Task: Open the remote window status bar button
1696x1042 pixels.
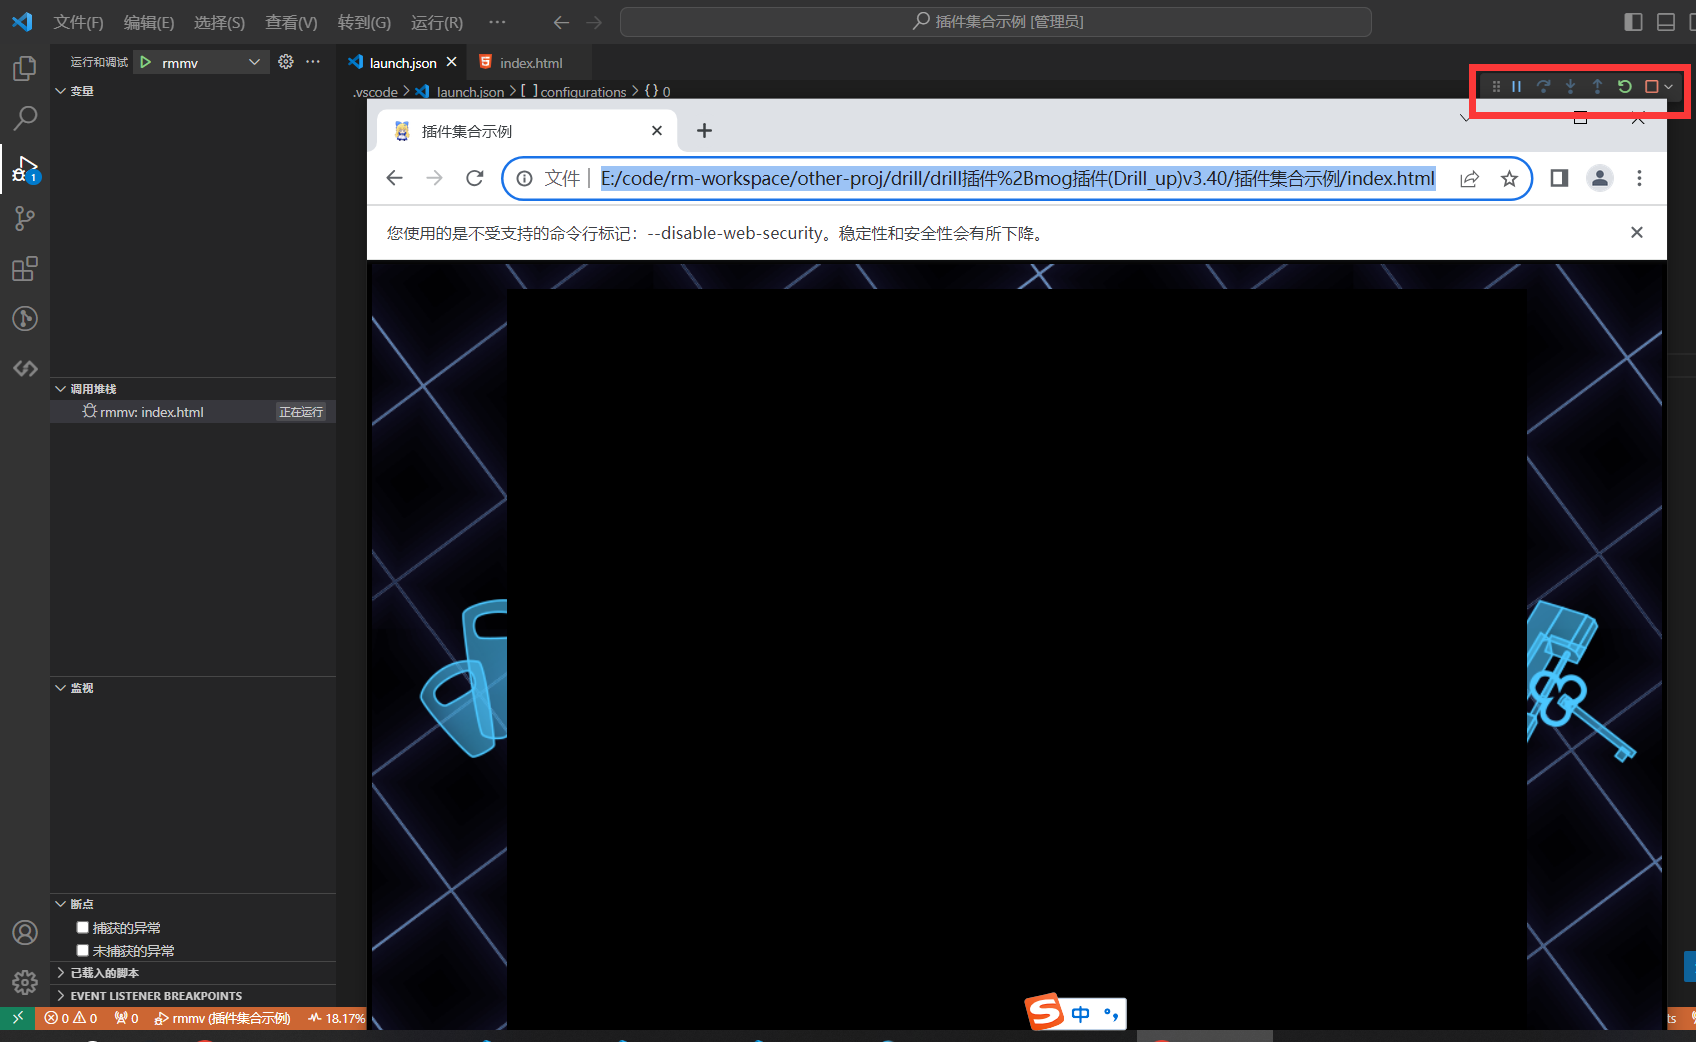Action: coord(17,1018)
